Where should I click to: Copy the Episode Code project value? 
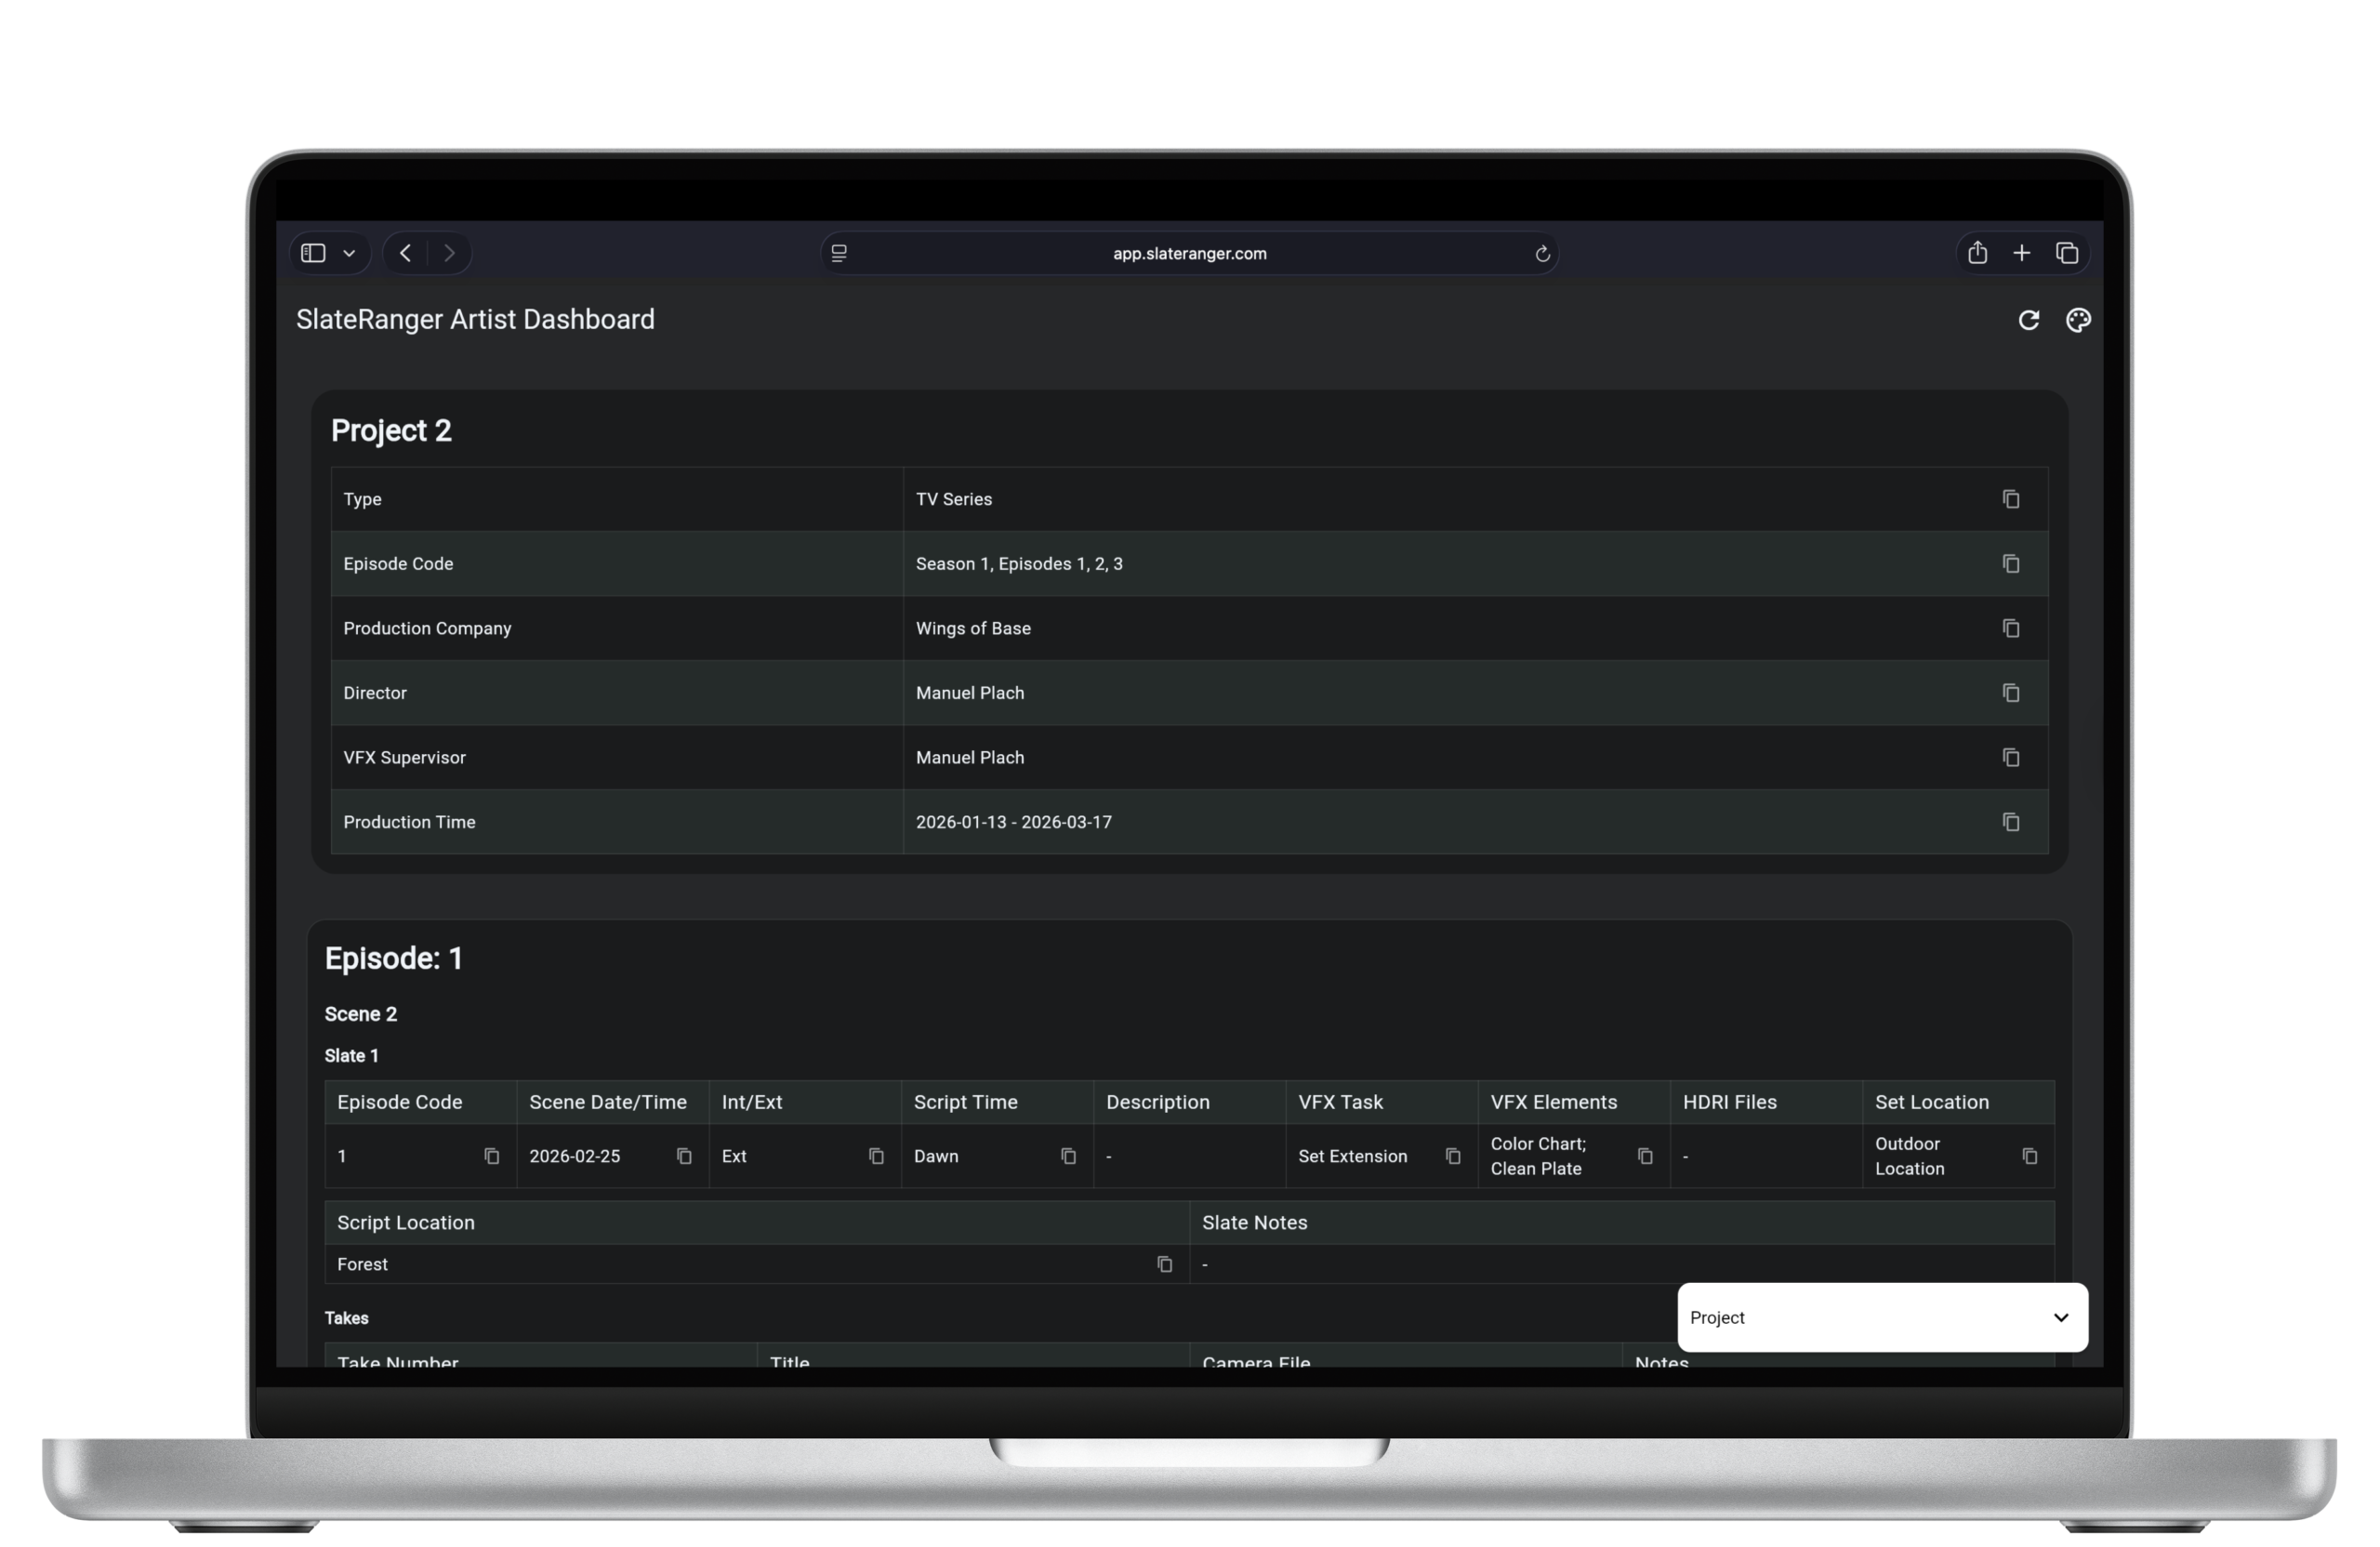click(x=2010, y=564)
